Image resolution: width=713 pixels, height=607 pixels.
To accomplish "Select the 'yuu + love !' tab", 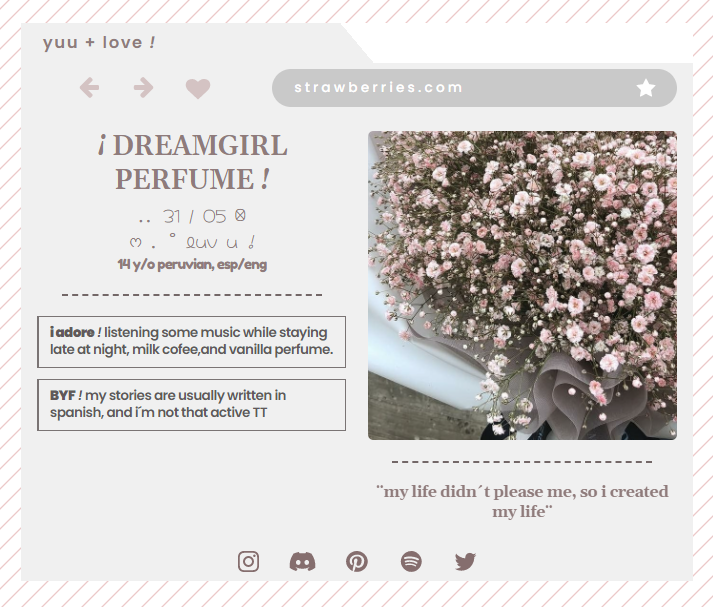I will click(x=99, y=43).
